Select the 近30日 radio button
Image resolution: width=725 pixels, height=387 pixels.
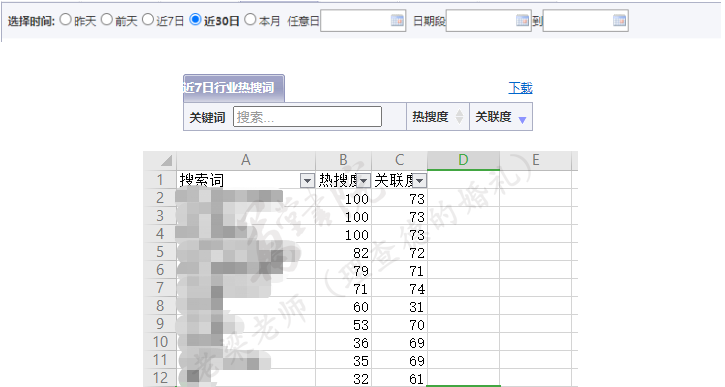(x=196, y=19)
